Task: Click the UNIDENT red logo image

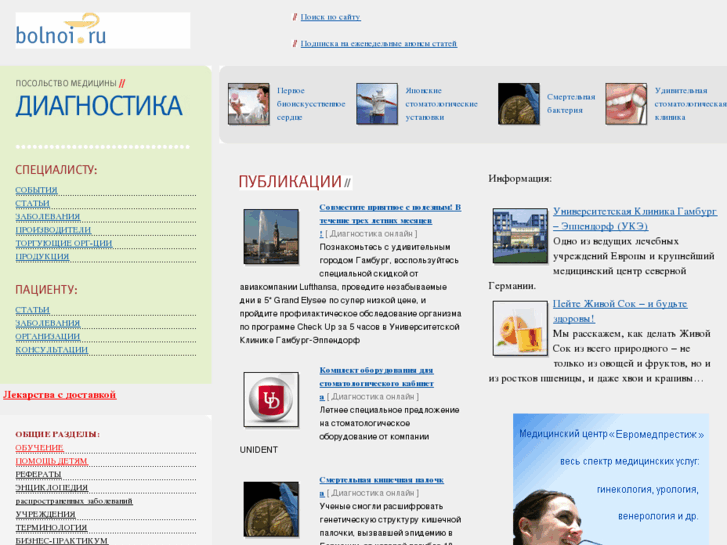Action: point(271,399)
